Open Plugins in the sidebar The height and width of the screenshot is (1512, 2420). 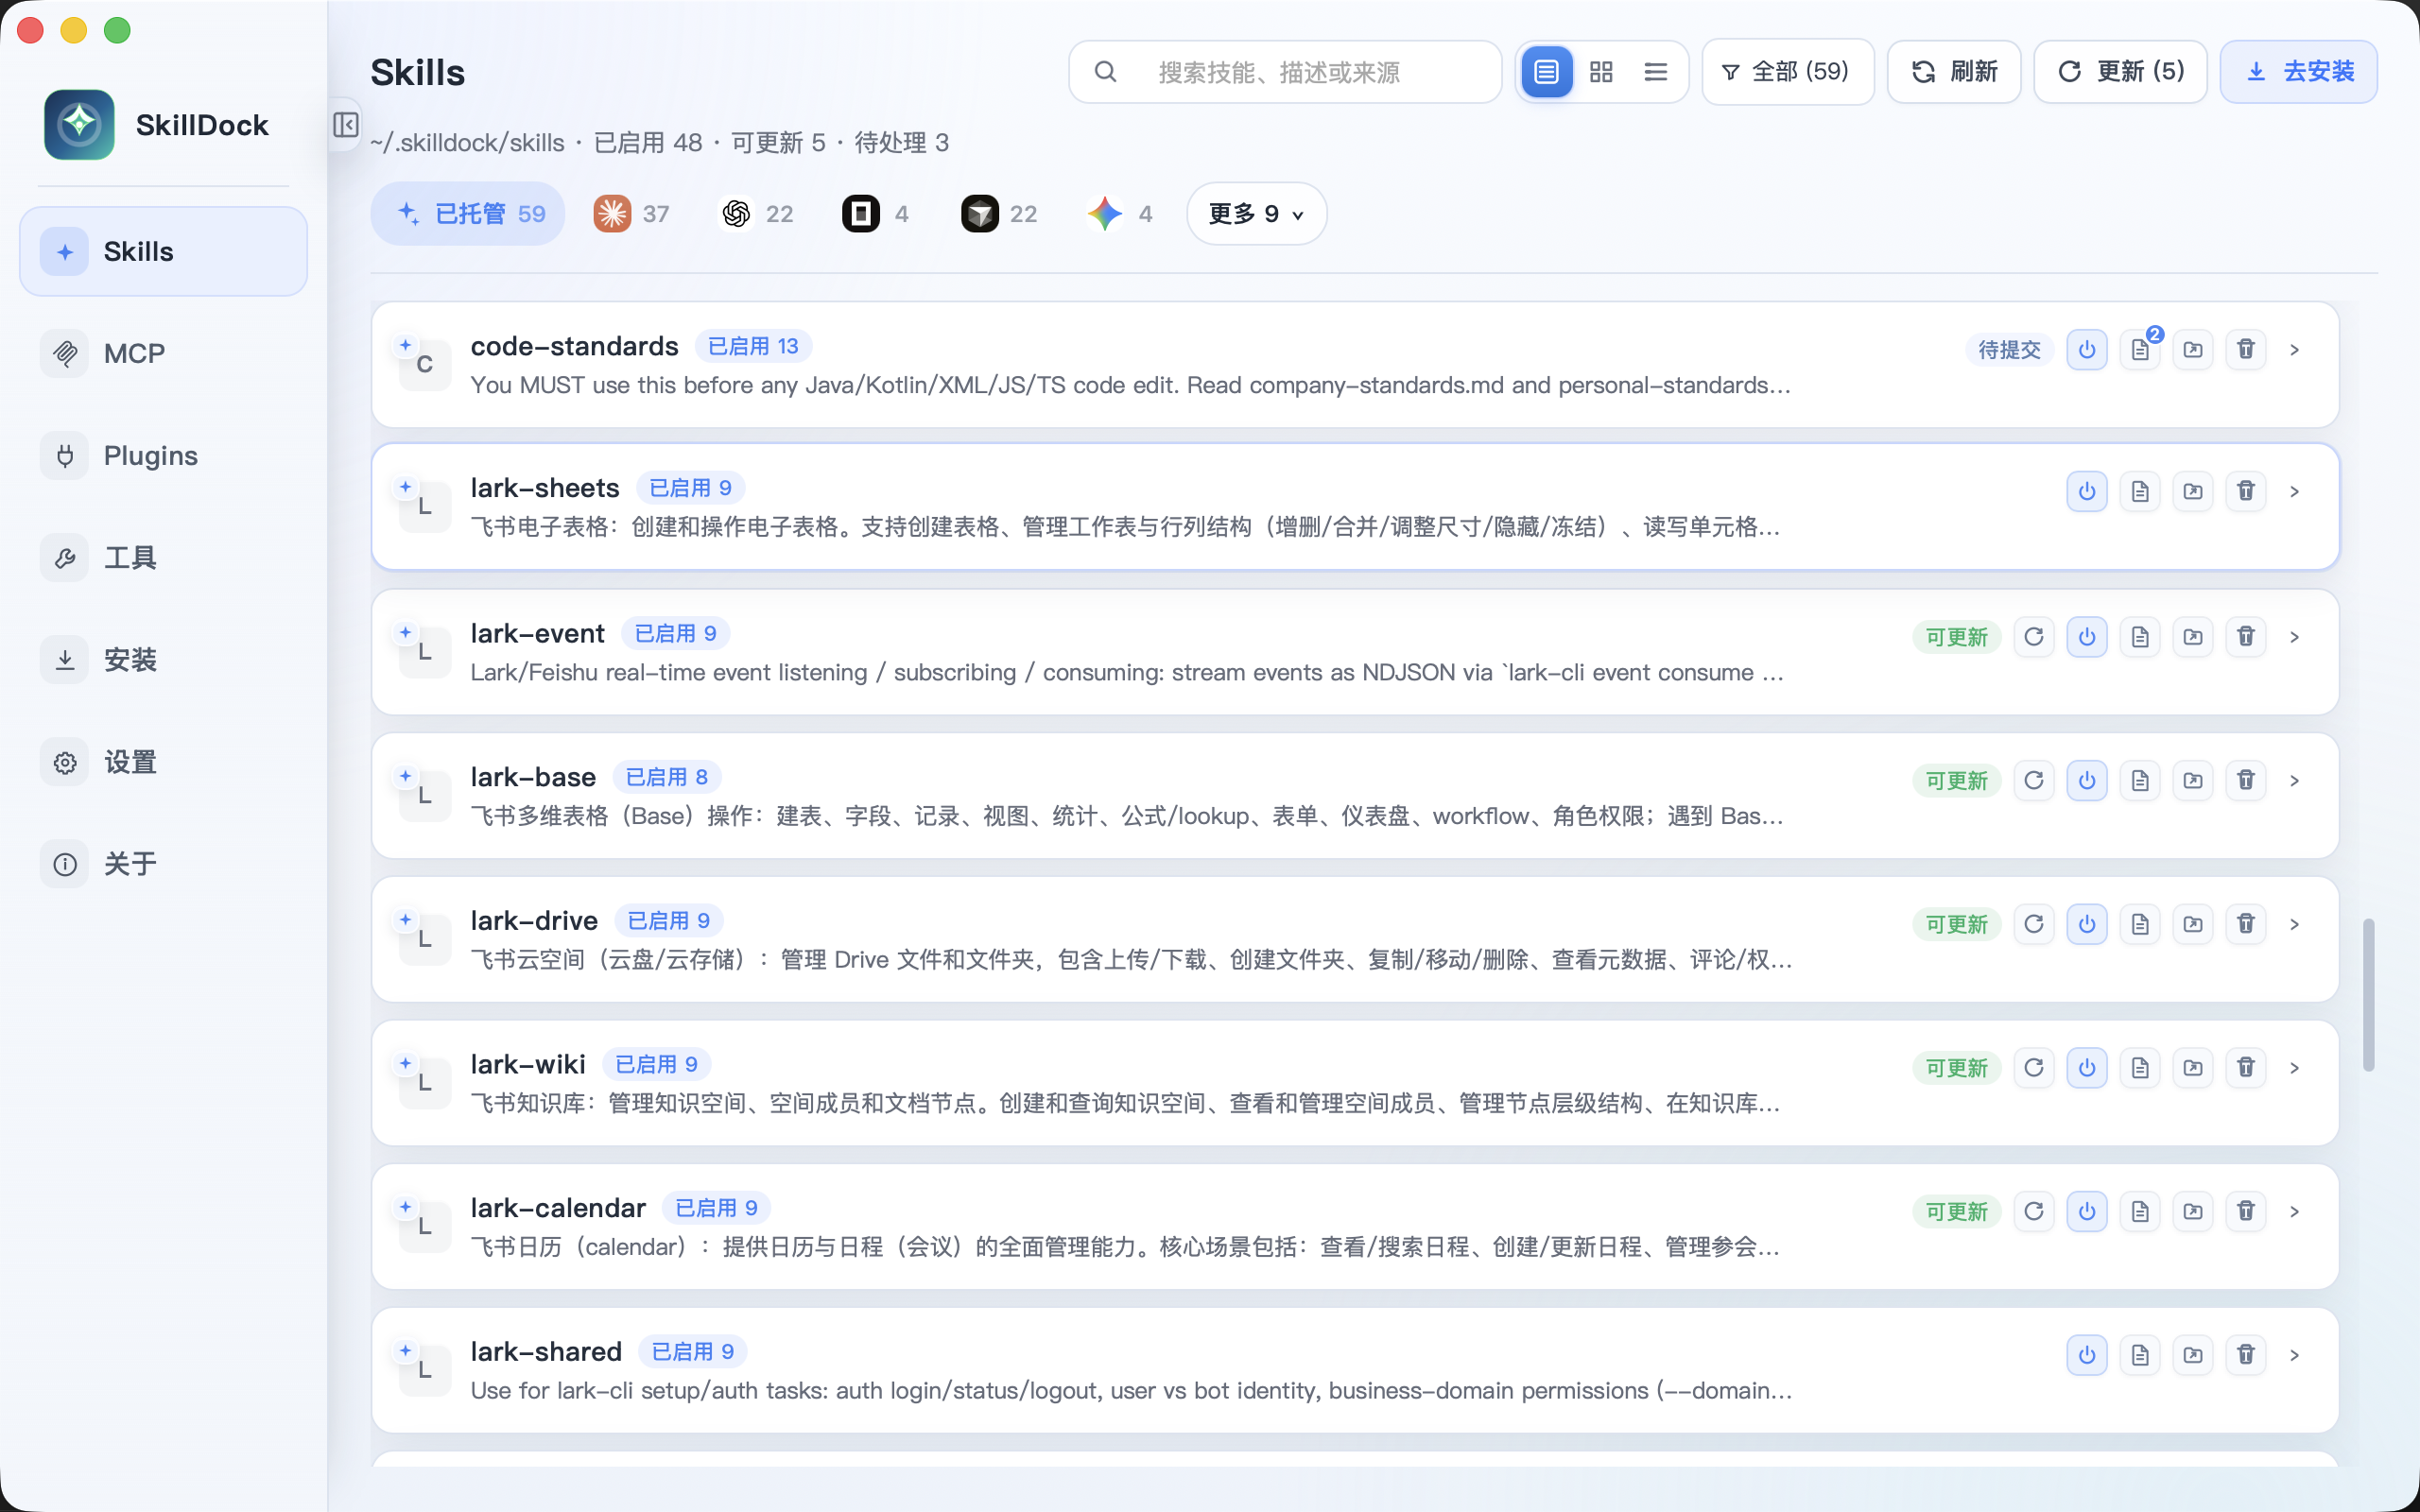163,456
